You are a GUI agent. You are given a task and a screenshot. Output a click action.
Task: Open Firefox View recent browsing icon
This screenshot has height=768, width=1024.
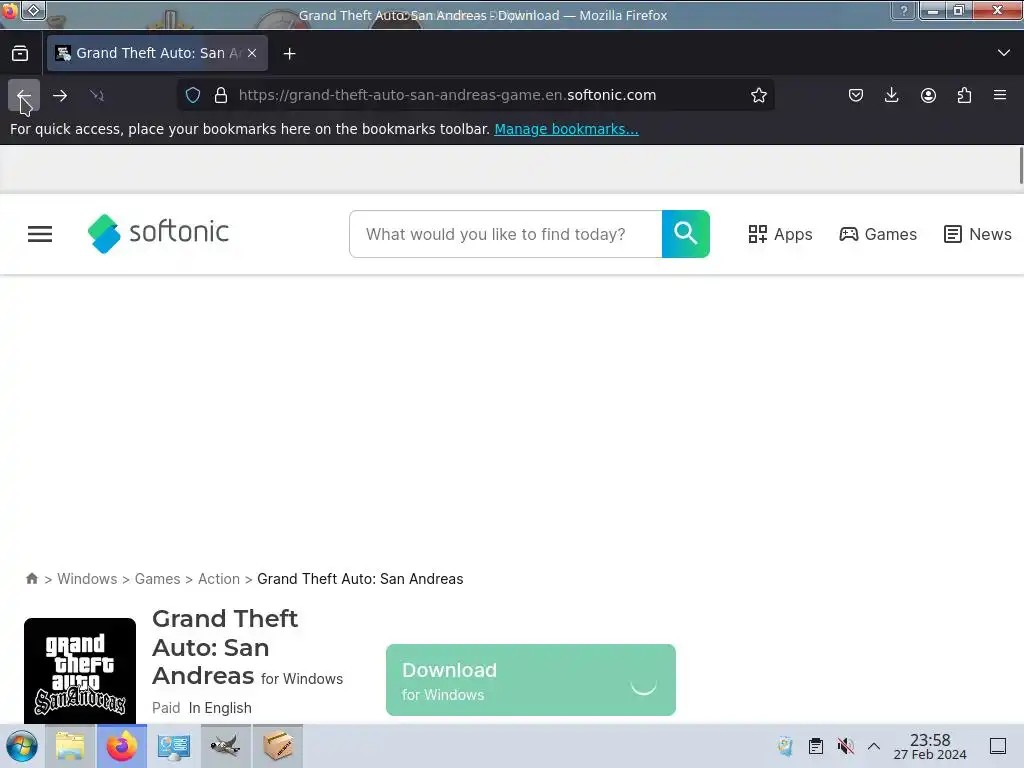point(20,54)
